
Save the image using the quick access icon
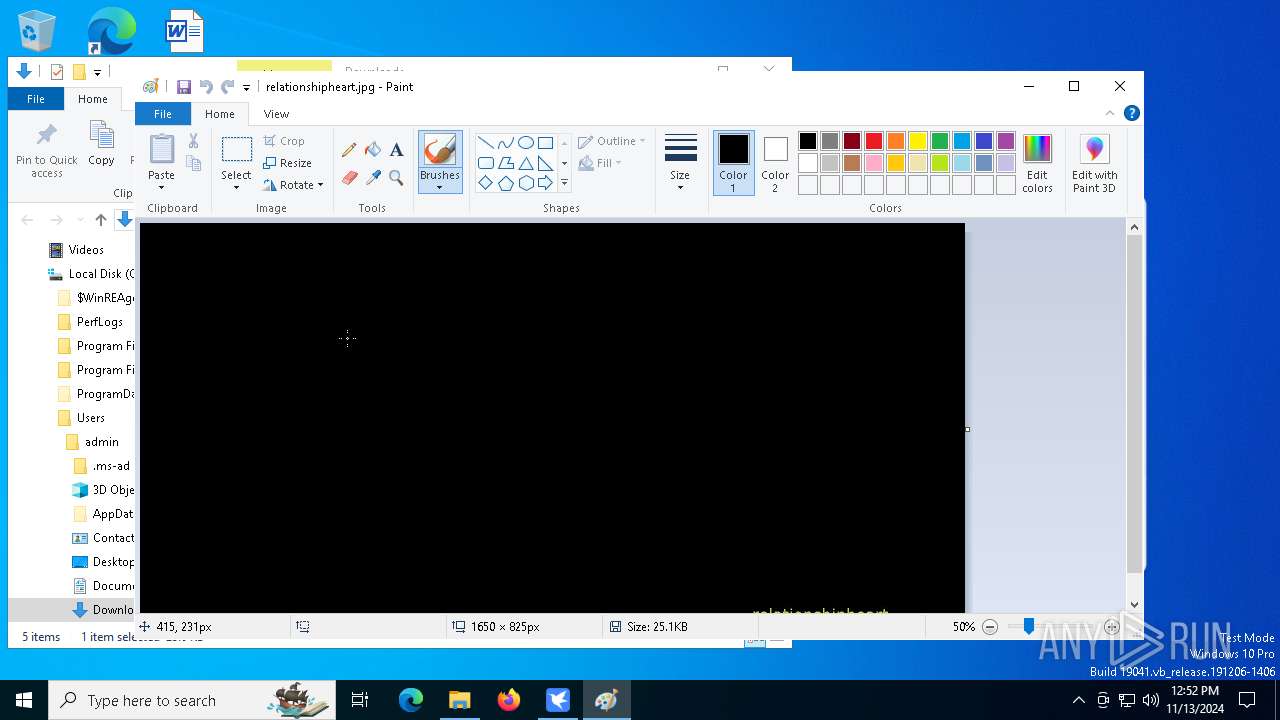(184, 87)
